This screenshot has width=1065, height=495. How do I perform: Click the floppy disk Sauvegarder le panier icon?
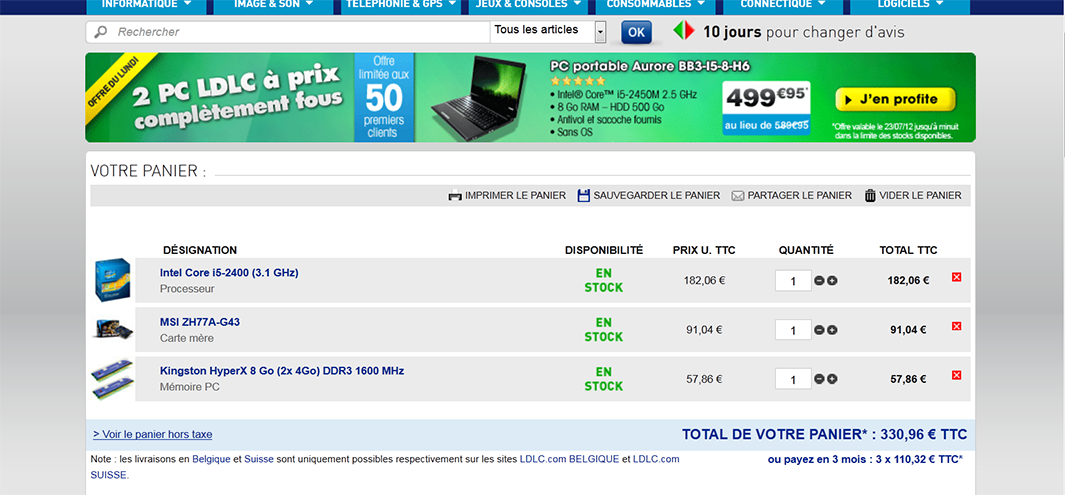point(583,196)
